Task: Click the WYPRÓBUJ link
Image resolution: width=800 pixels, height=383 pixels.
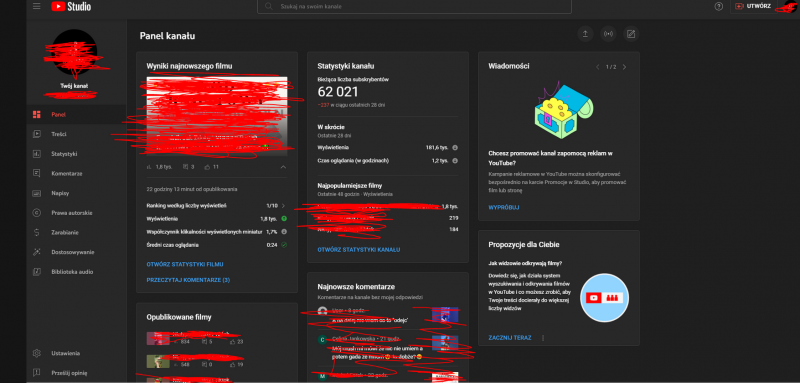Action: click(x=504, y=208)
